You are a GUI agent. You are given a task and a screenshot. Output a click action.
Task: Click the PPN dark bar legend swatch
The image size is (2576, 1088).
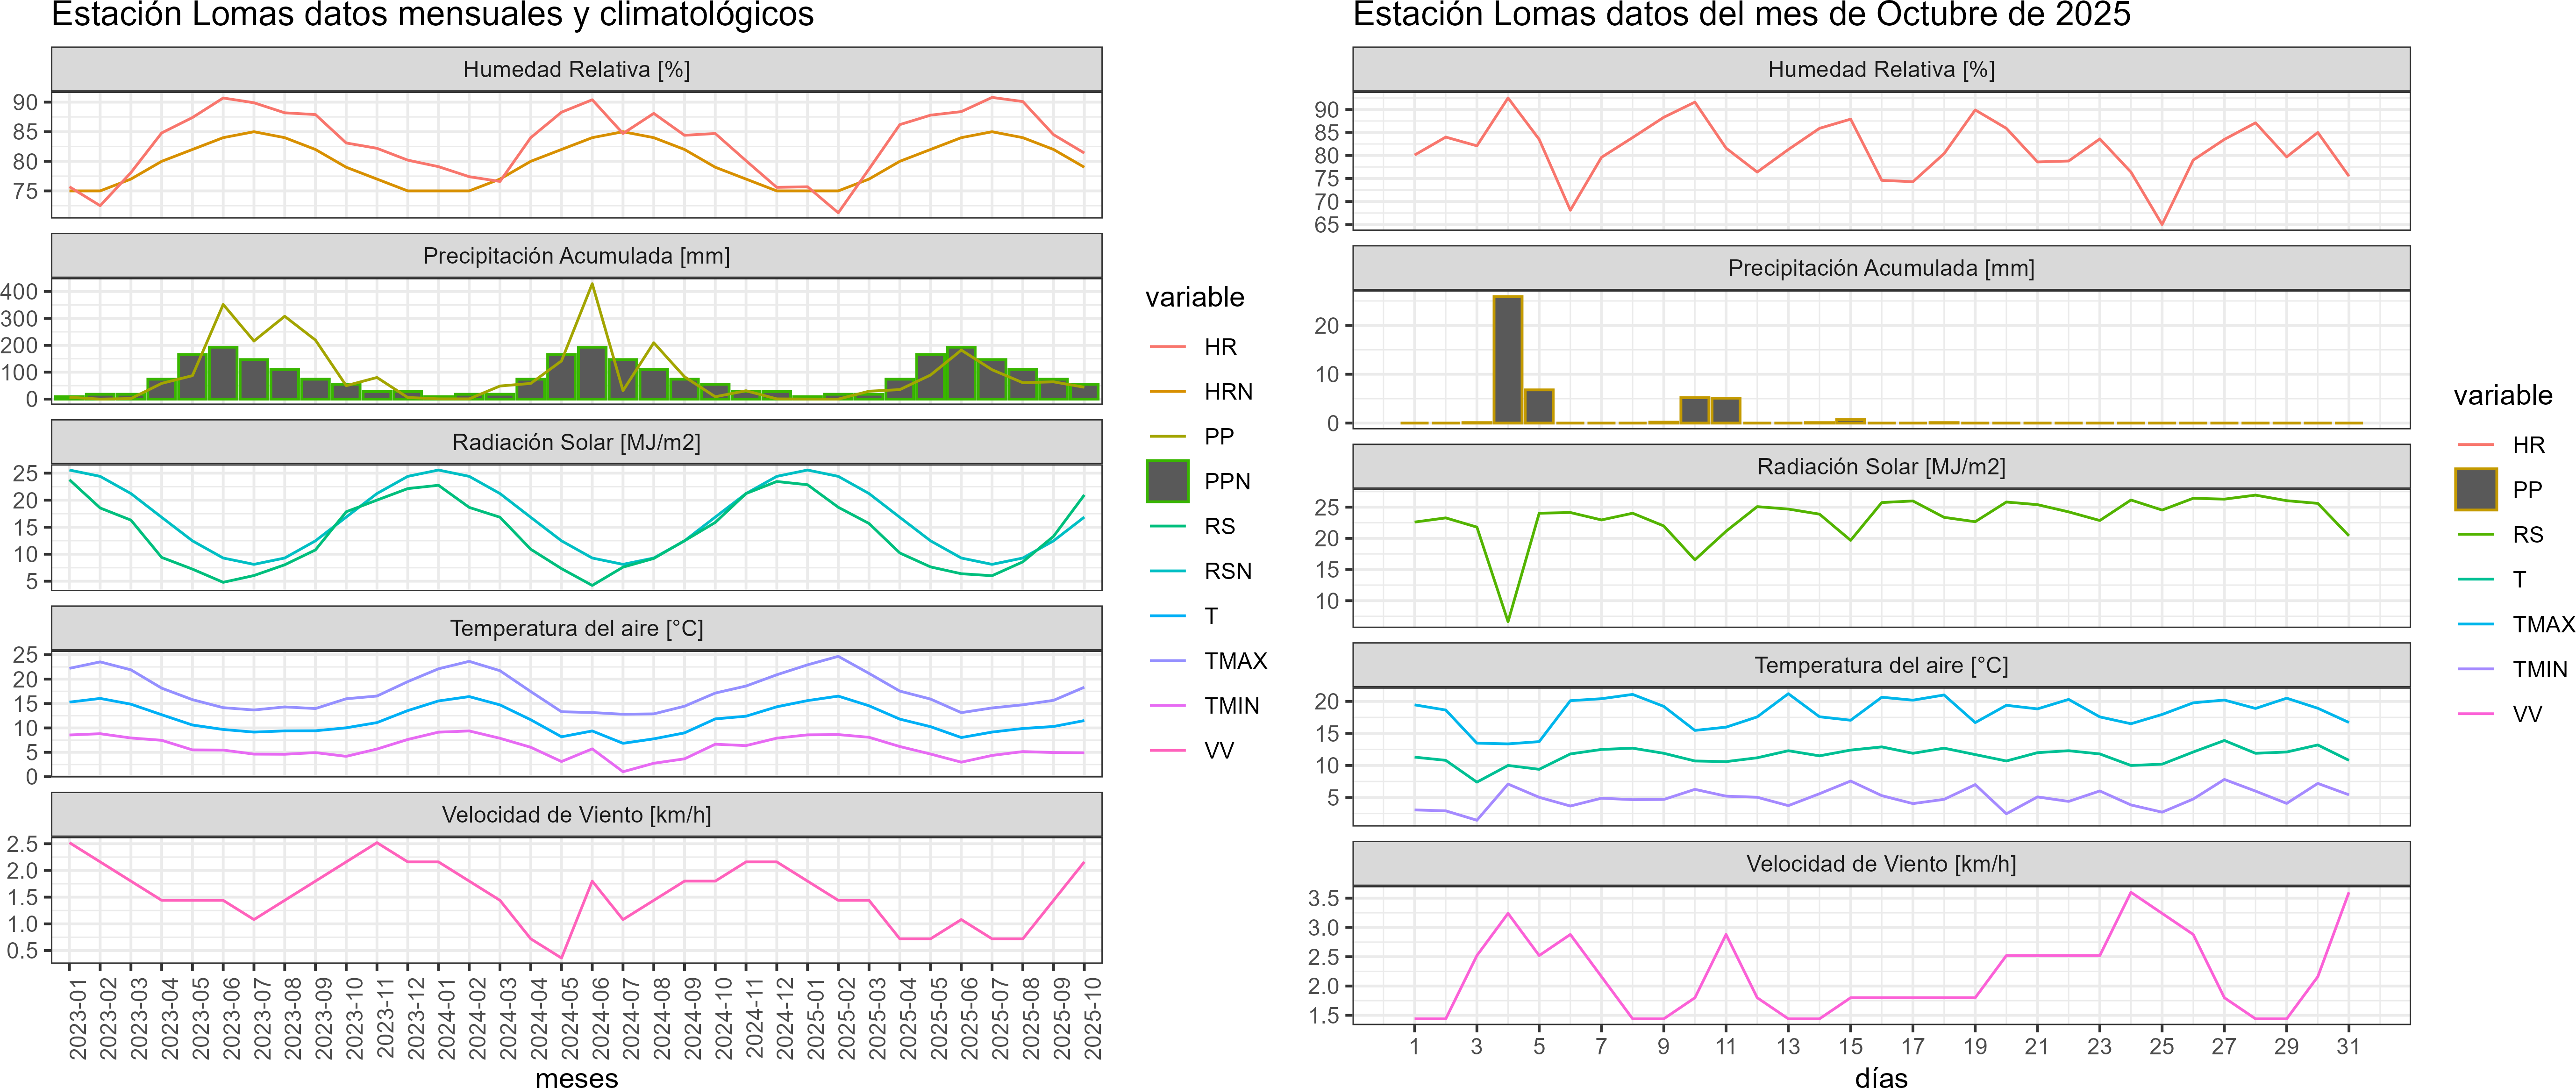click(1167, 481)
